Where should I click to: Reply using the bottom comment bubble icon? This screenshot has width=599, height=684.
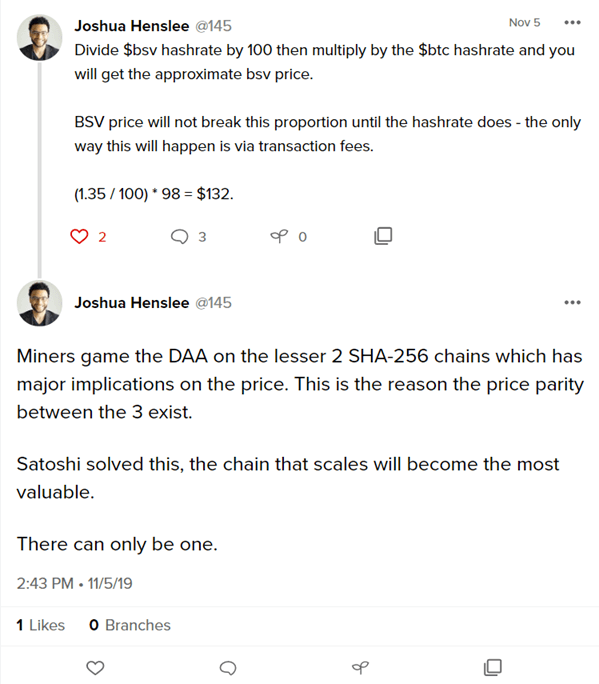[x=228, y=667]
